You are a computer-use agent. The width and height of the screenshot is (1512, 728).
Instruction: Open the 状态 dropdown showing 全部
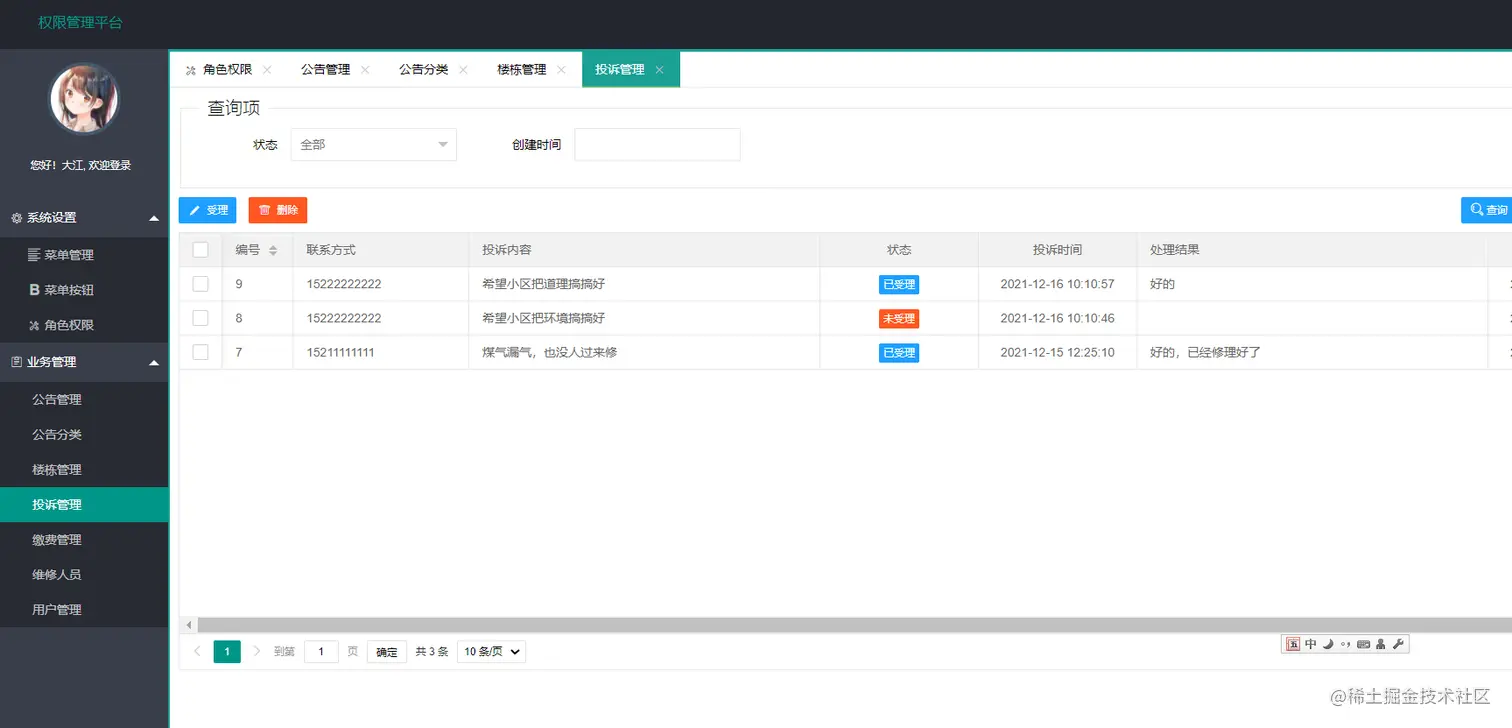pos(374,145)
